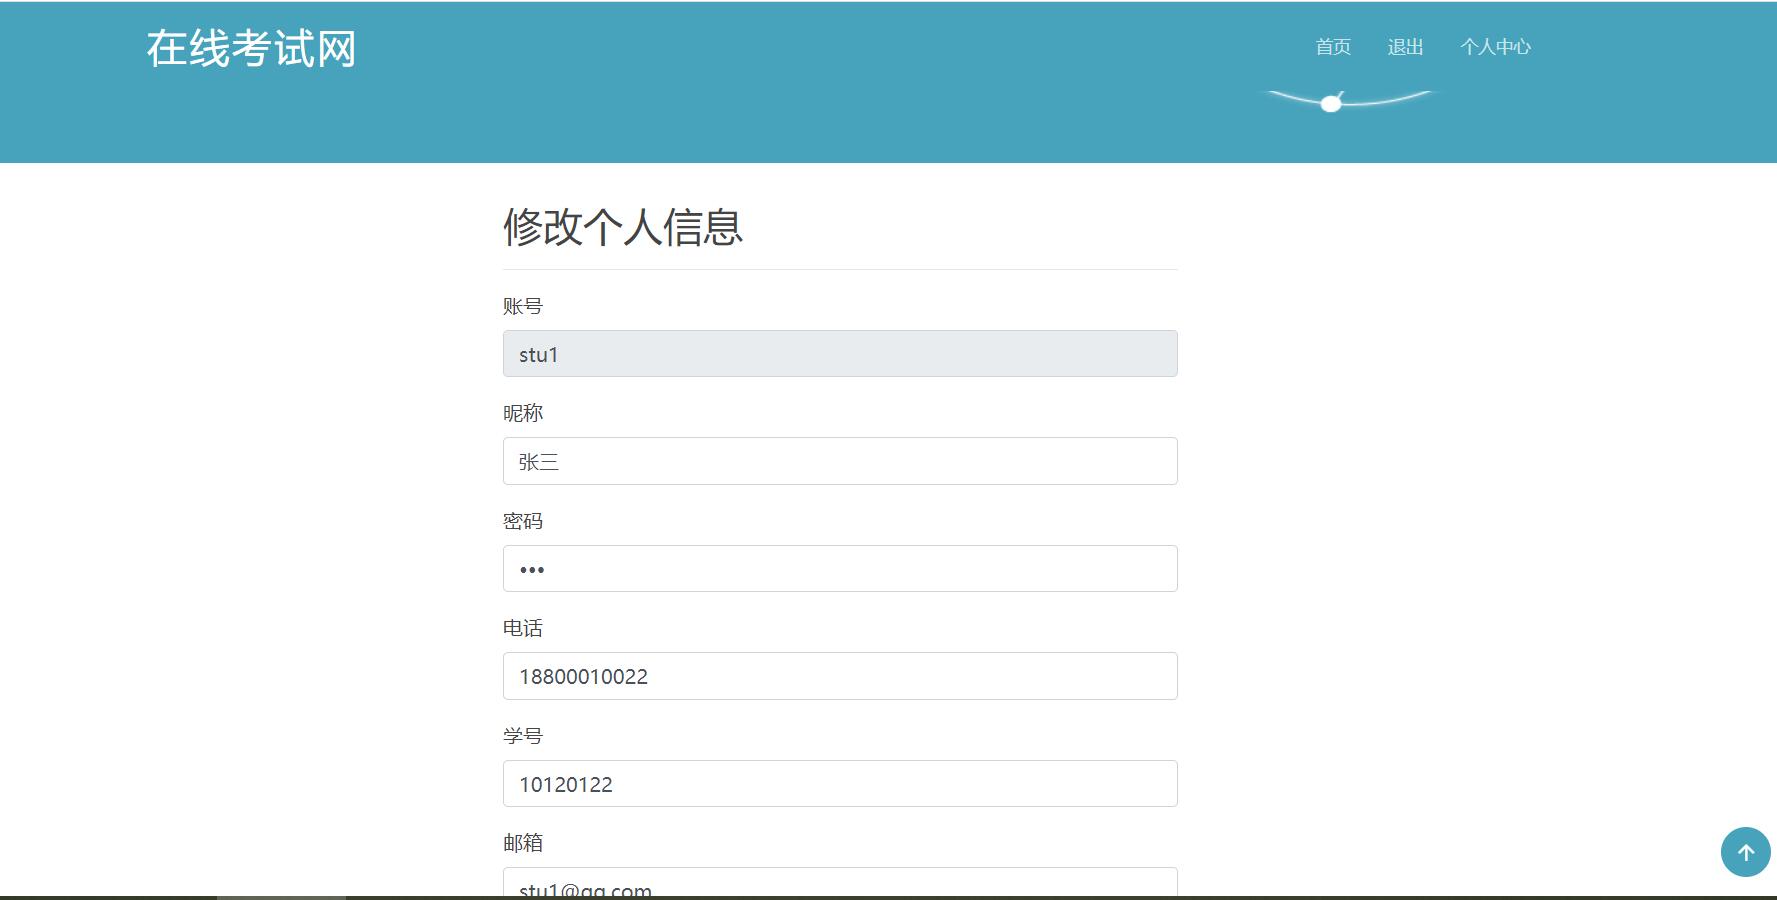Focus the 账号 field containing stu1
Screen dimensions: 1777x900
point(840,354)
